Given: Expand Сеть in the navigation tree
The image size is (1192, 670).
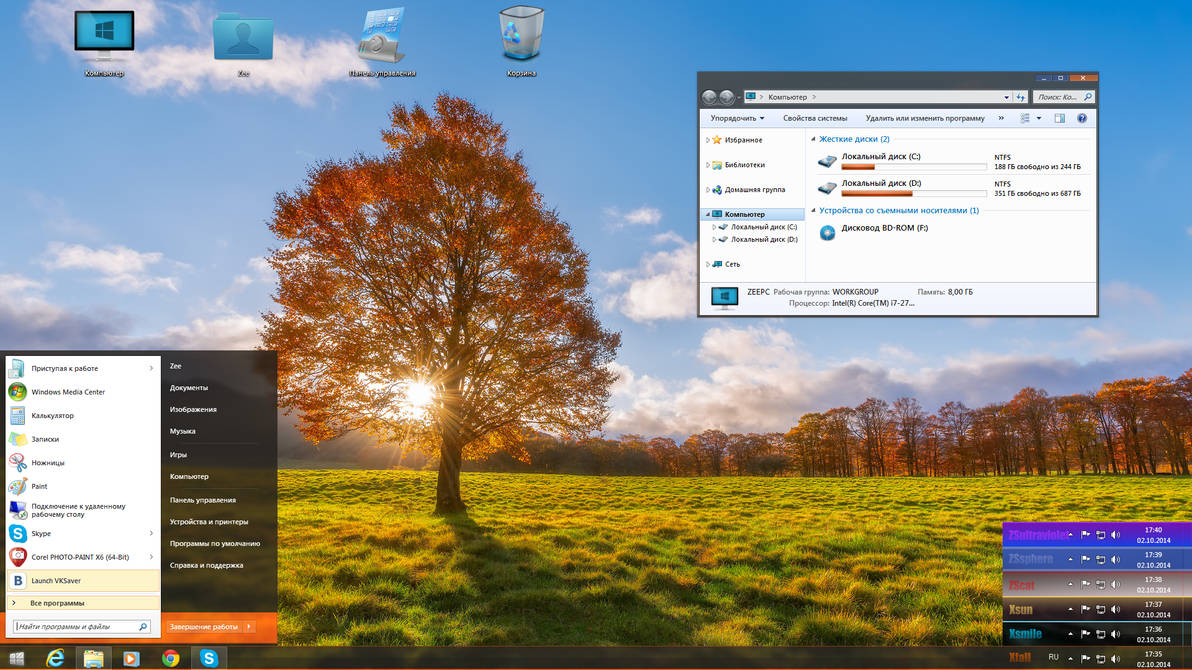Looking at the screenshot, I should [708, 264].
